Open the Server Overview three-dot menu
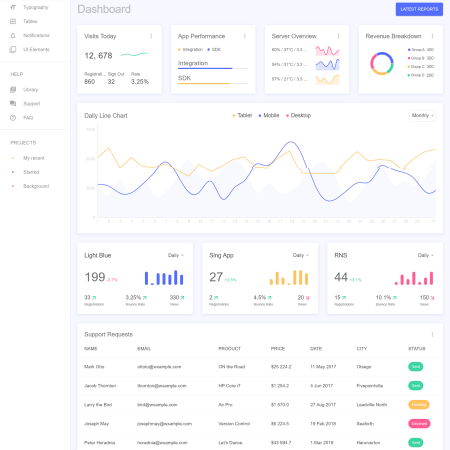 coord(339,36)
